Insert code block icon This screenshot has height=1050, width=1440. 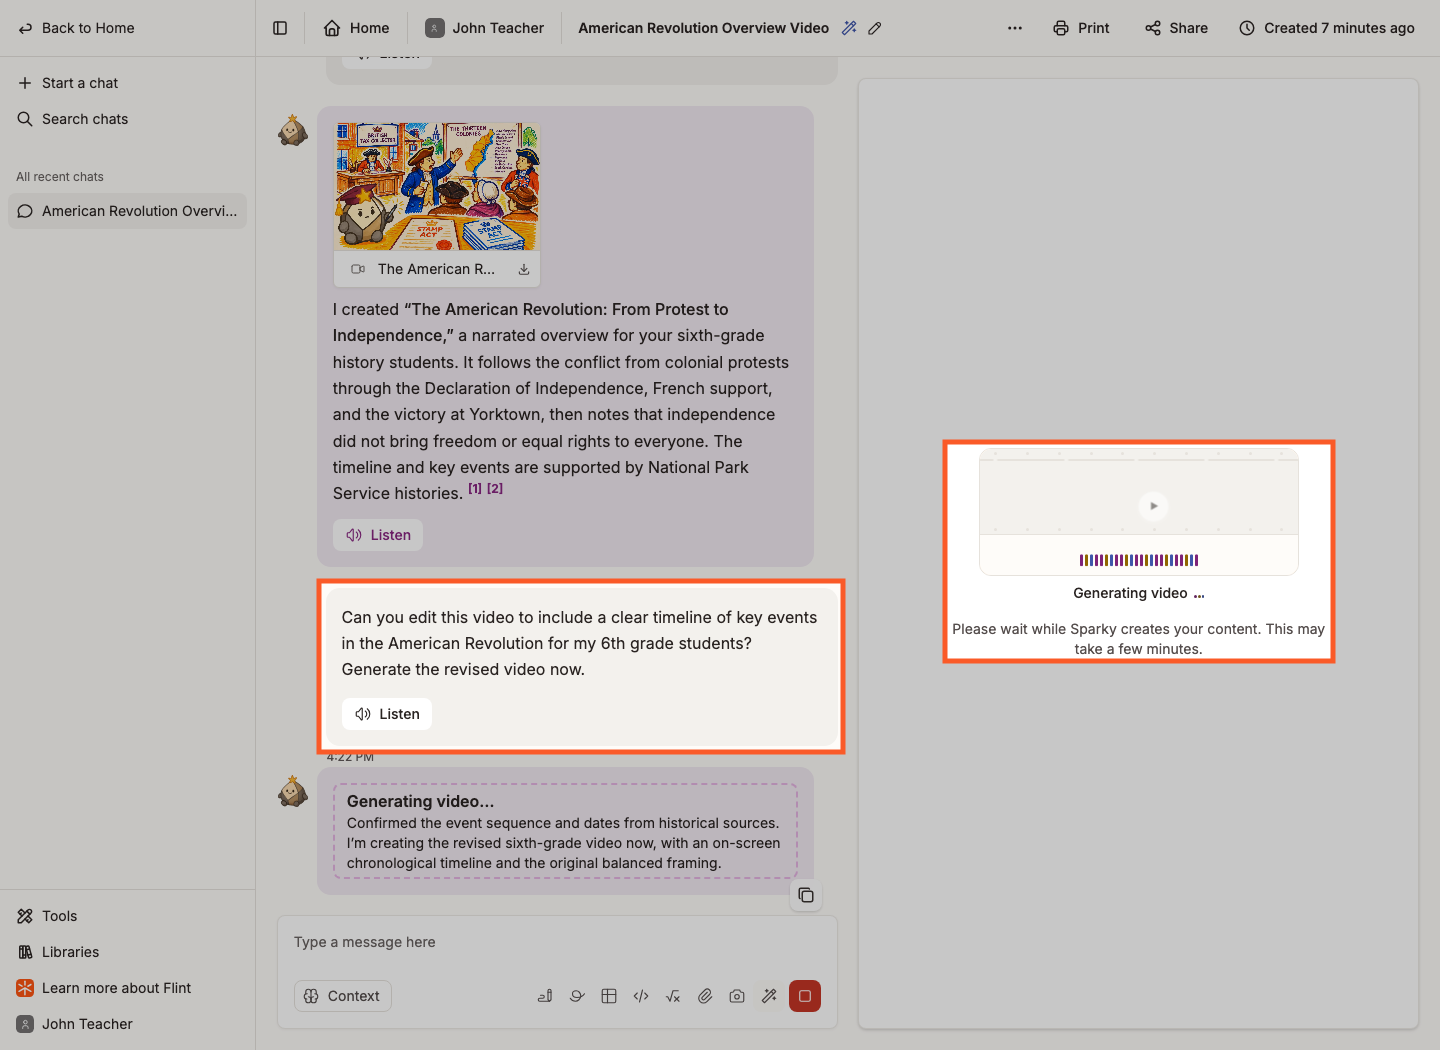tap(641, 996)
